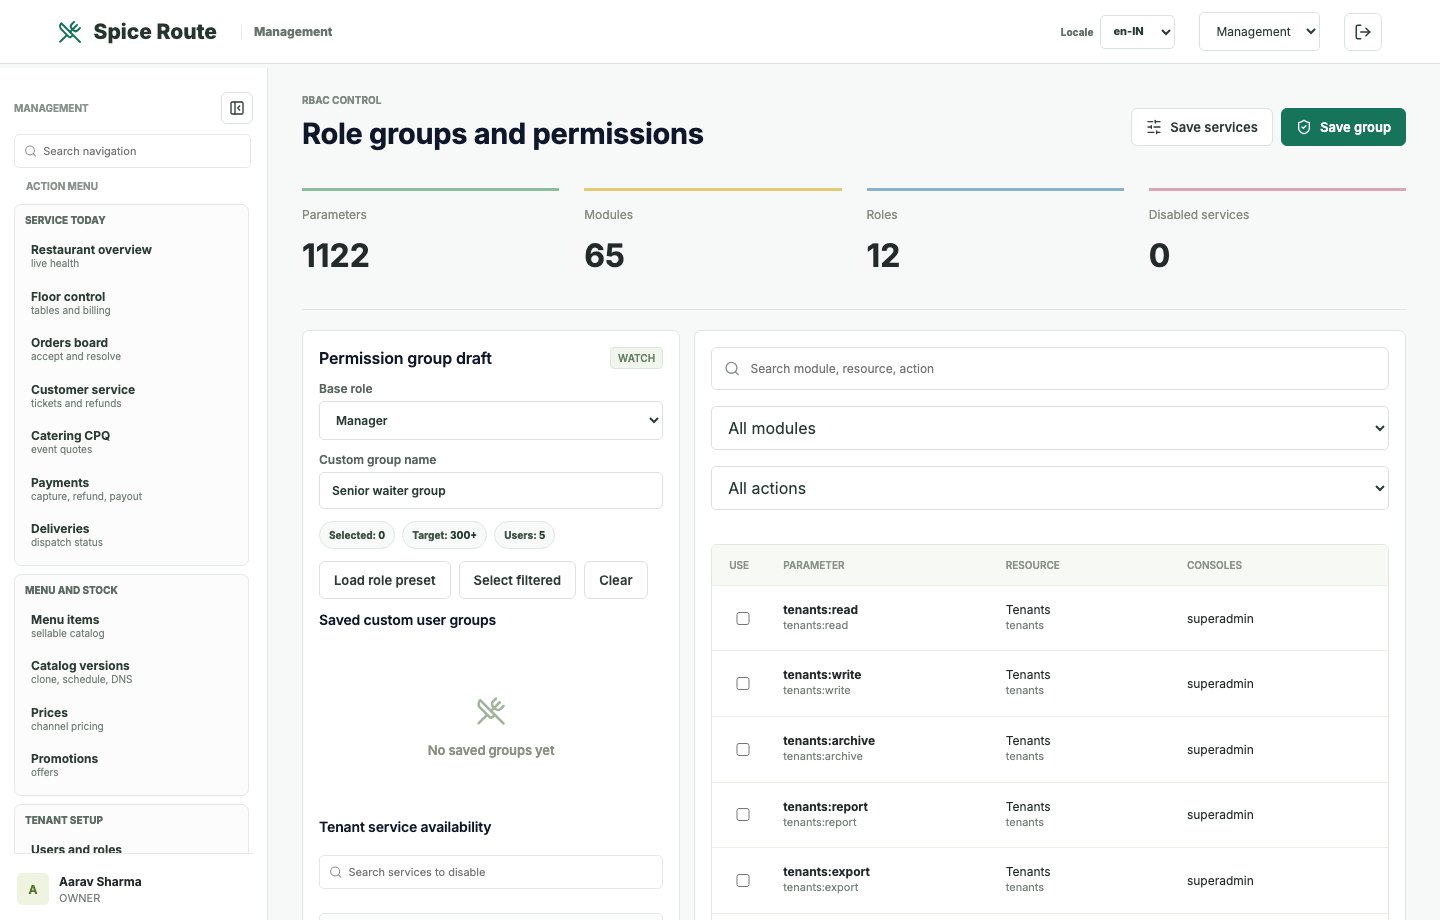Viewport: 1440px width, 920px height.
Task: Open Deliveries dispatch status
Action: [x=131, y=535]
